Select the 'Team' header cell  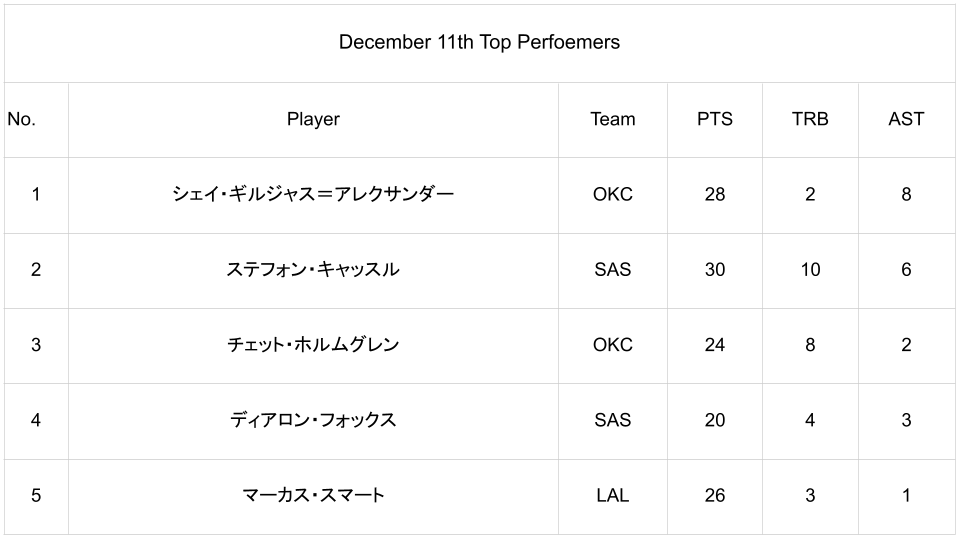pyautogui.click(x=612, y=119)
